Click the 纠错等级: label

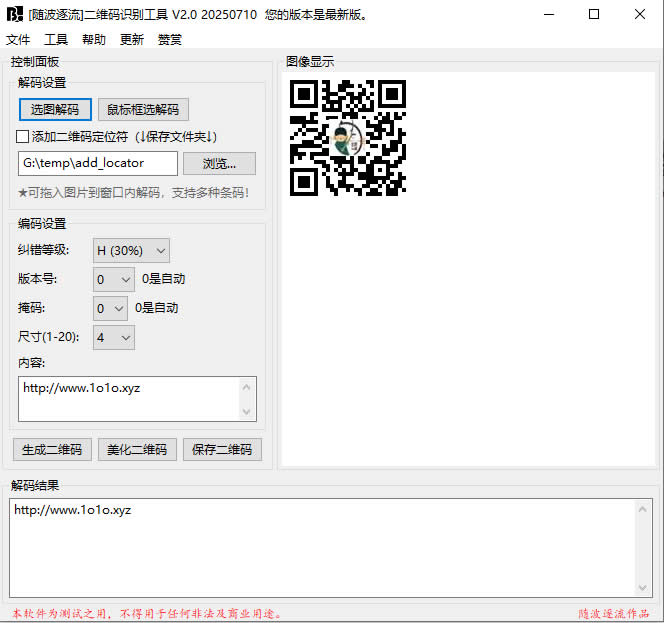43,250
